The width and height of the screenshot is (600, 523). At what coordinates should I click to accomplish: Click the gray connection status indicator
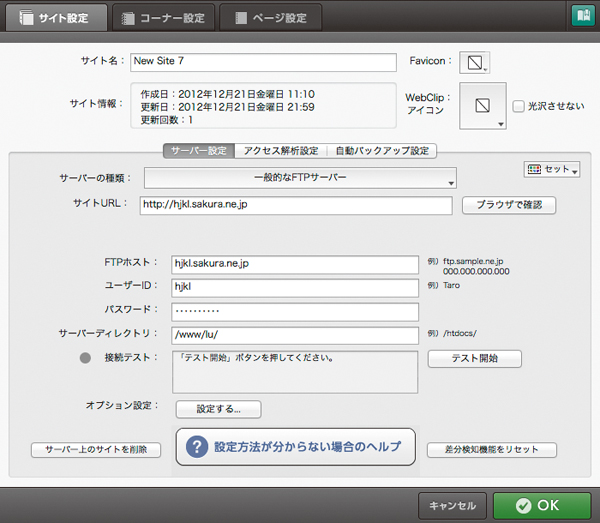point(85,358)
